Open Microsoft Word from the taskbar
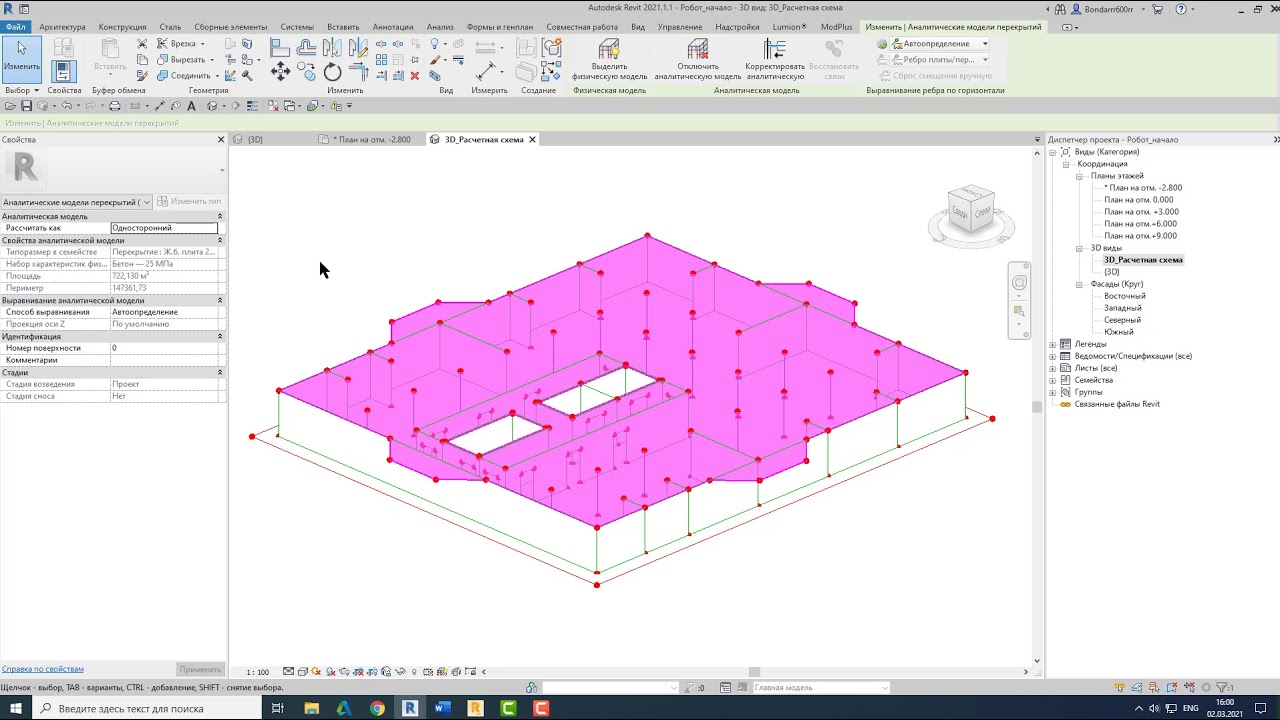Screen dimensions: 1280x720 (442, 708)
